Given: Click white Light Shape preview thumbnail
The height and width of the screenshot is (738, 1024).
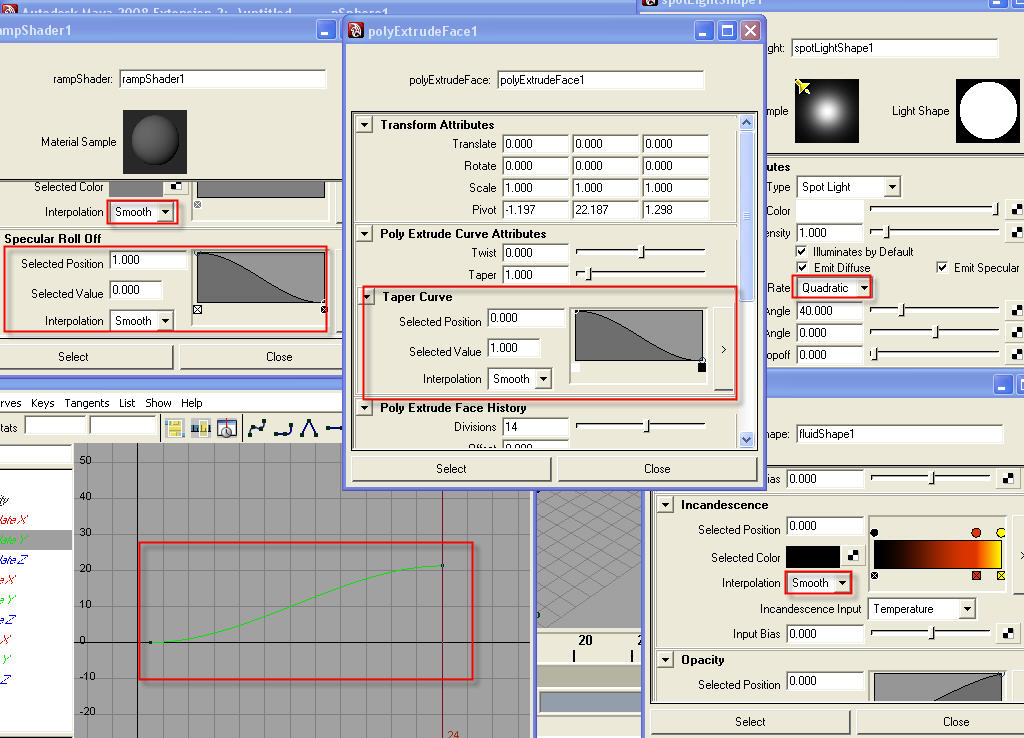Looking at the screenshot, I should pyautogui.click(x=987, y=111).
